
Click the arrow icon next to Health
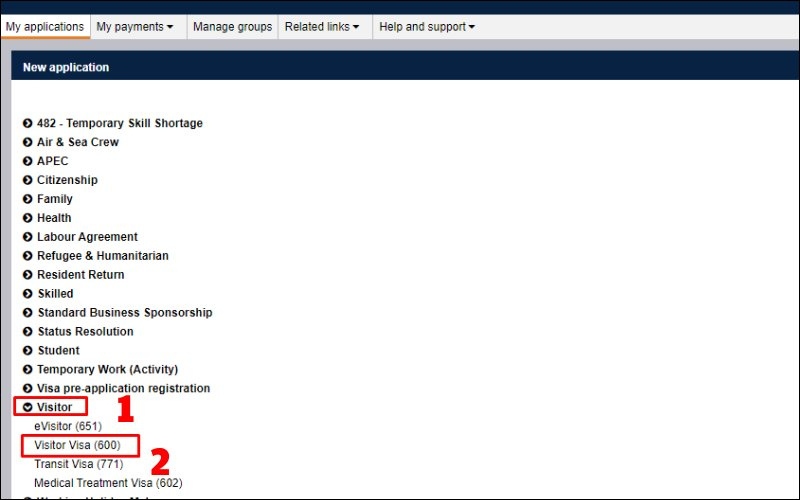tap(28, 218)
